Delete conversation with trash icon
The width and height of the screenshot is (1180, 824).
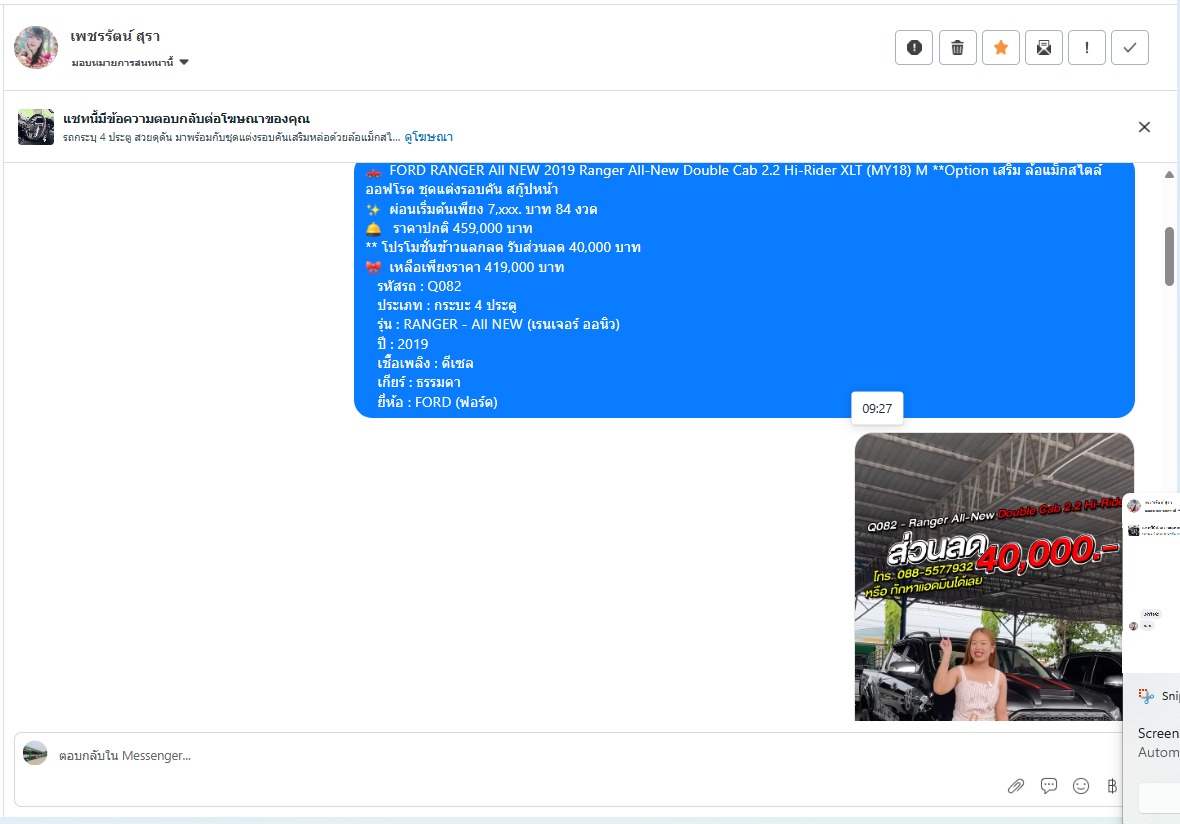coord(957,47)
